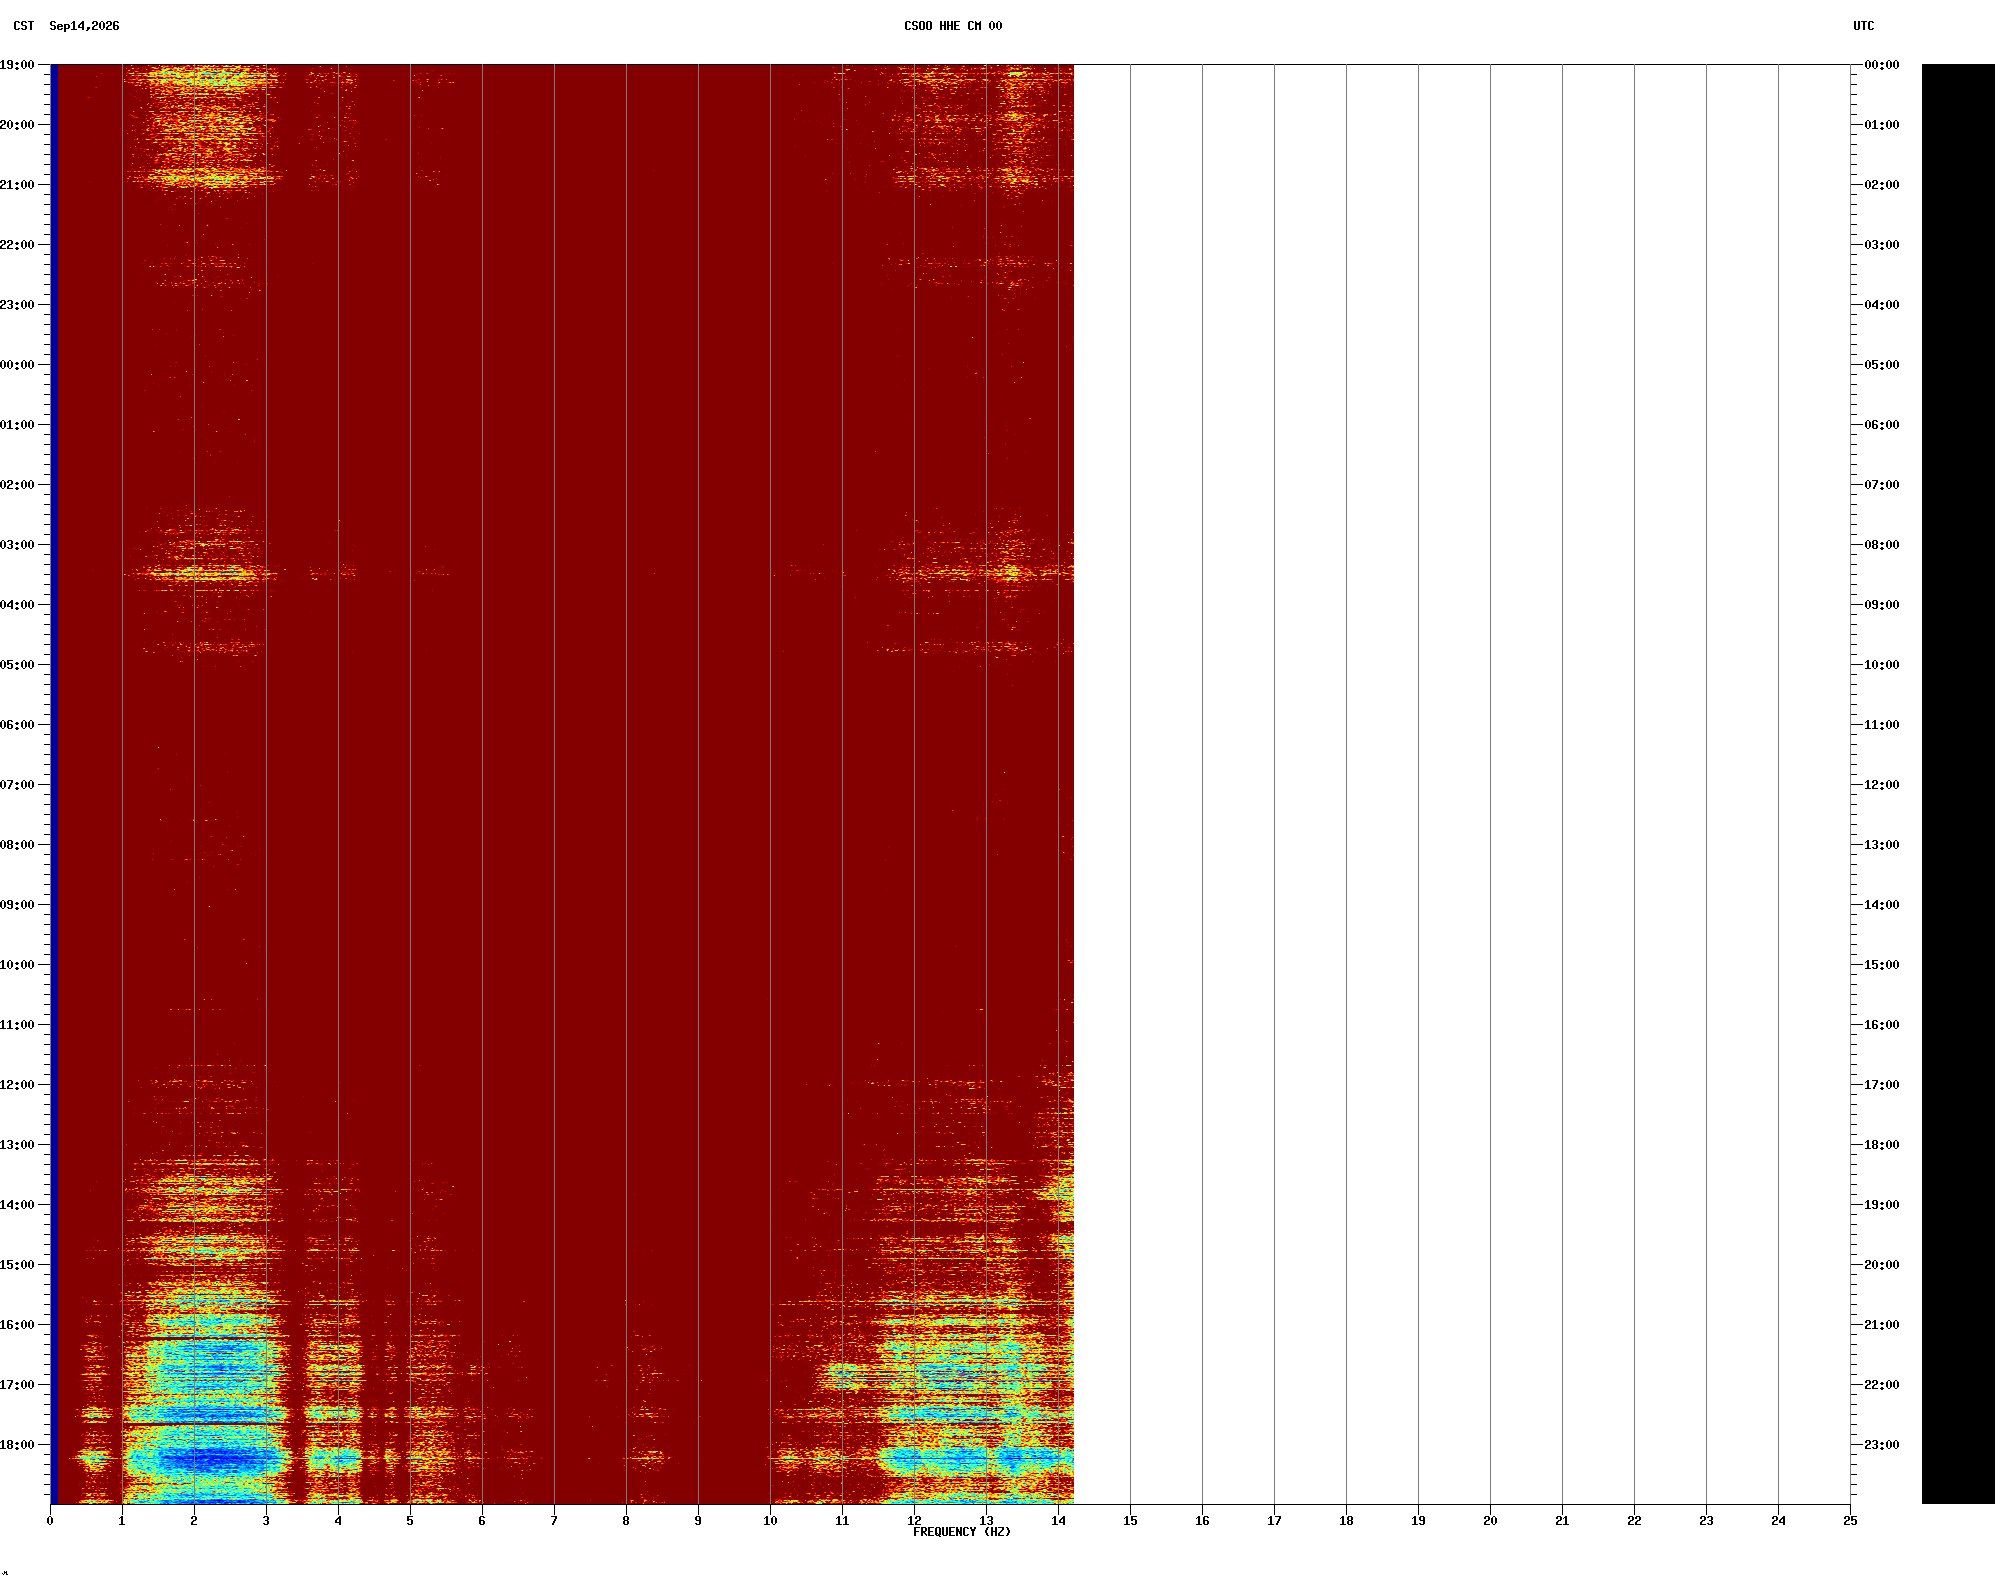The height and width of the screenshot is (1584, 2002).
Task: Select the 23:00 UTC time marker
Action: pos(1882,1445)
